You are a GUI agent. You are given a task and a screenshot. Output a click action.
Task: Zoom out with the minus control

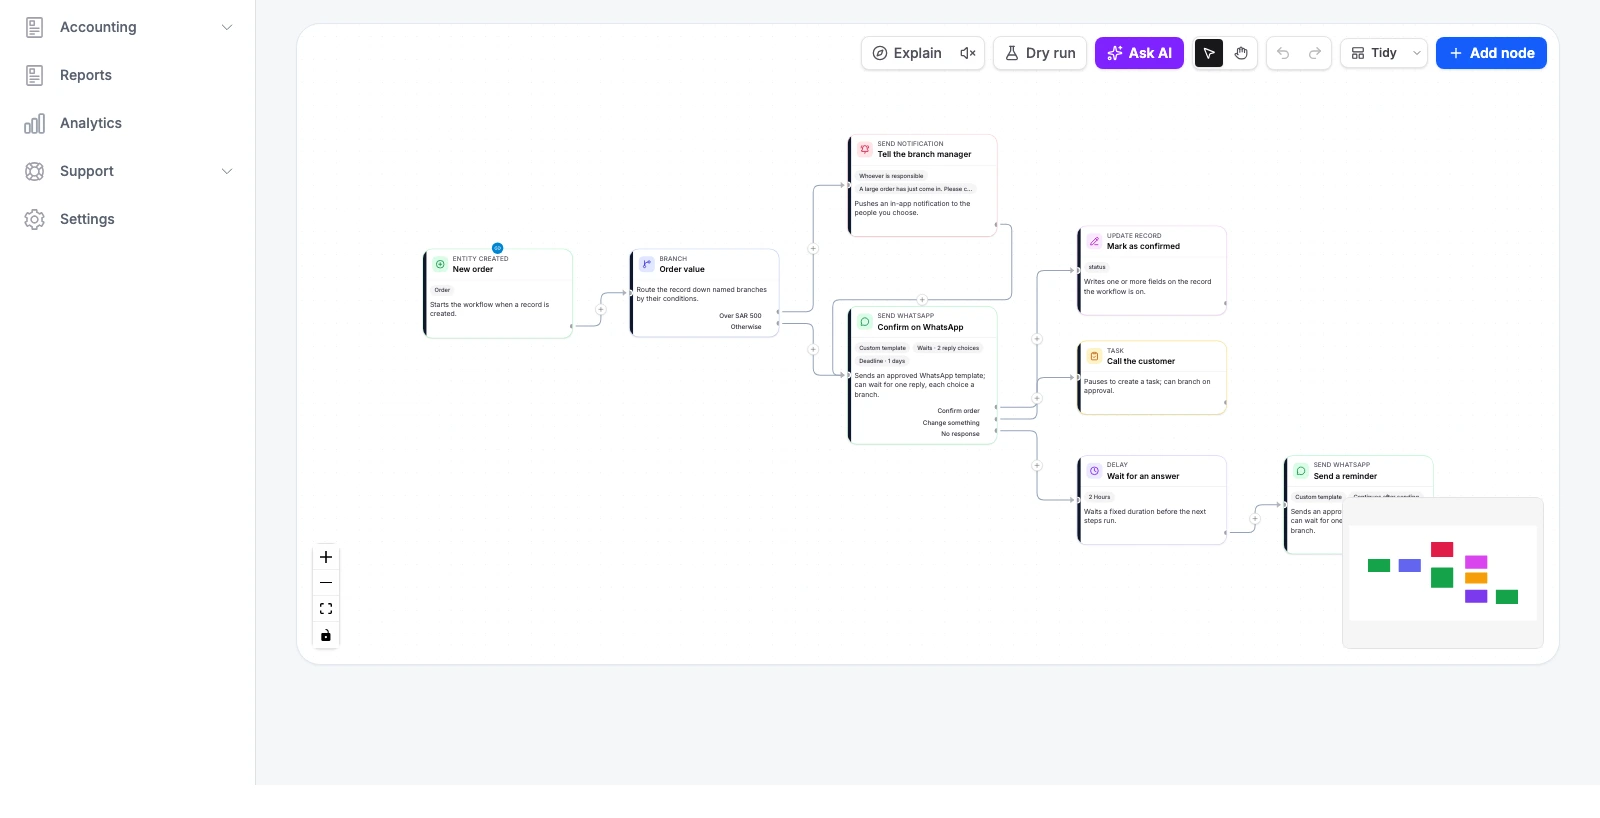(x=326, y=583)
